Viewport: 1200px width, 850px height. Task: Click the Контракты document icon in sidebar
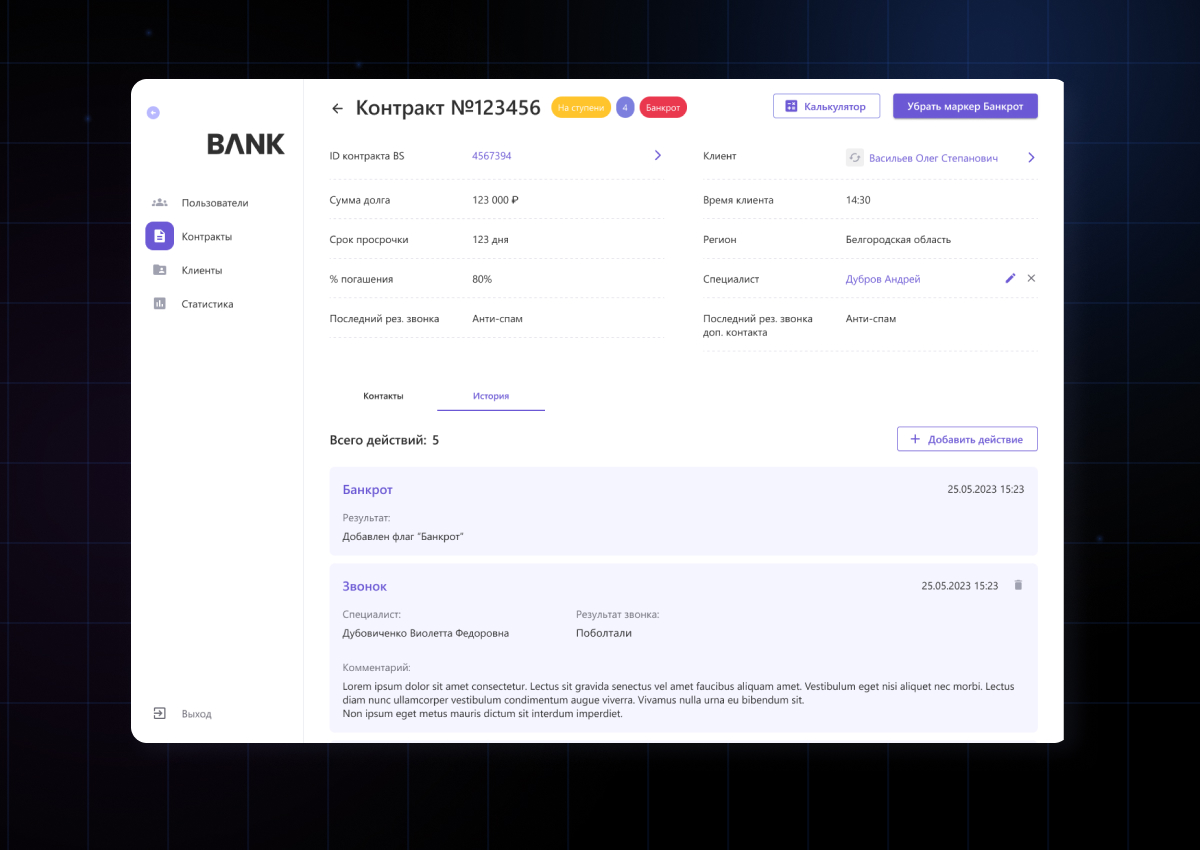click(x=159, y=236)
